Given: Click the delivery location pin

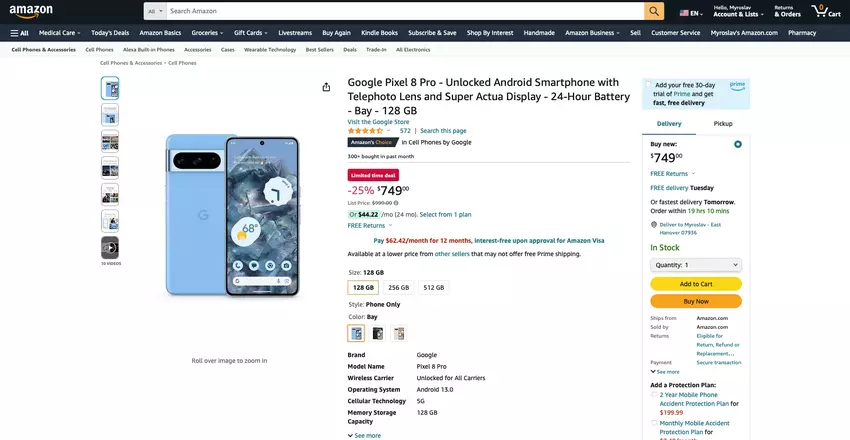Looking at the screenshot, I should coord(653,224).
